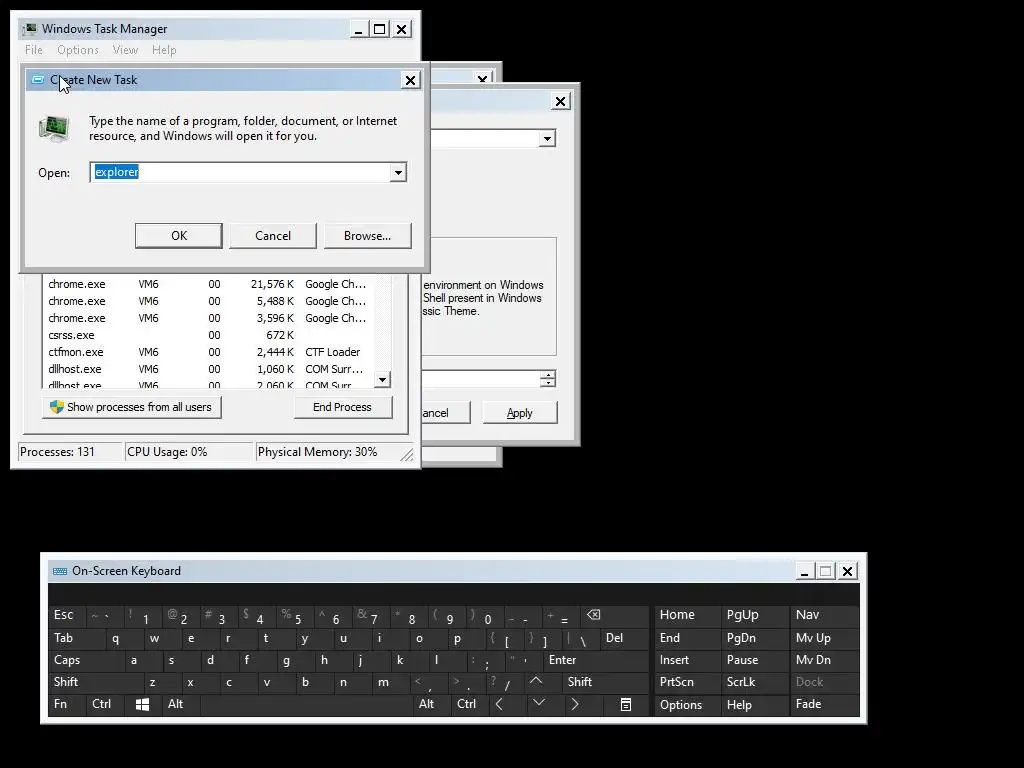Click the Browse... button
Image resolution: width=1024 pixels, height=768 pixels.
[368, 236]
